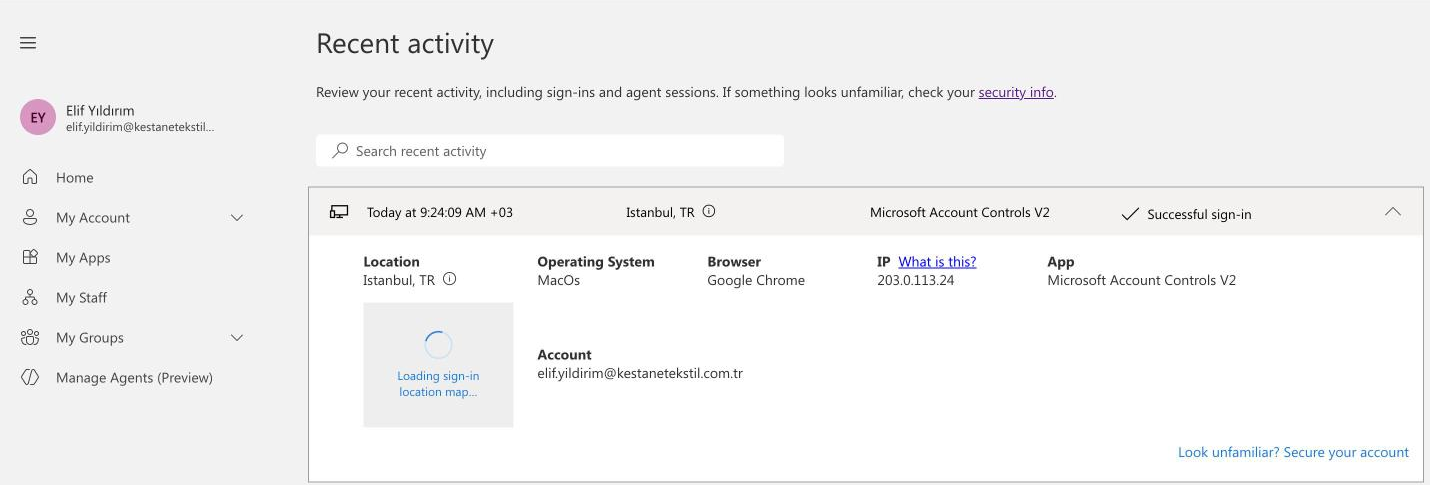The width and height of the screenshot is (1430, 485).
Task: Click the My Groups people icon
Action: coord(30,337)
